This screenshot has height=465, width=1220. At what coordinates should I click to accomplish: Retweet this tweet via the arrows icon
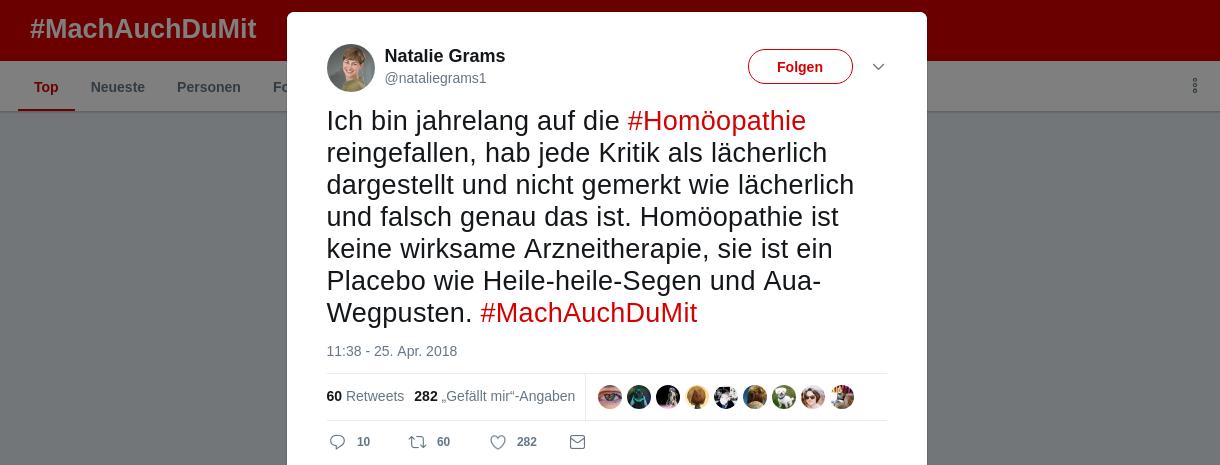[417, 442]
